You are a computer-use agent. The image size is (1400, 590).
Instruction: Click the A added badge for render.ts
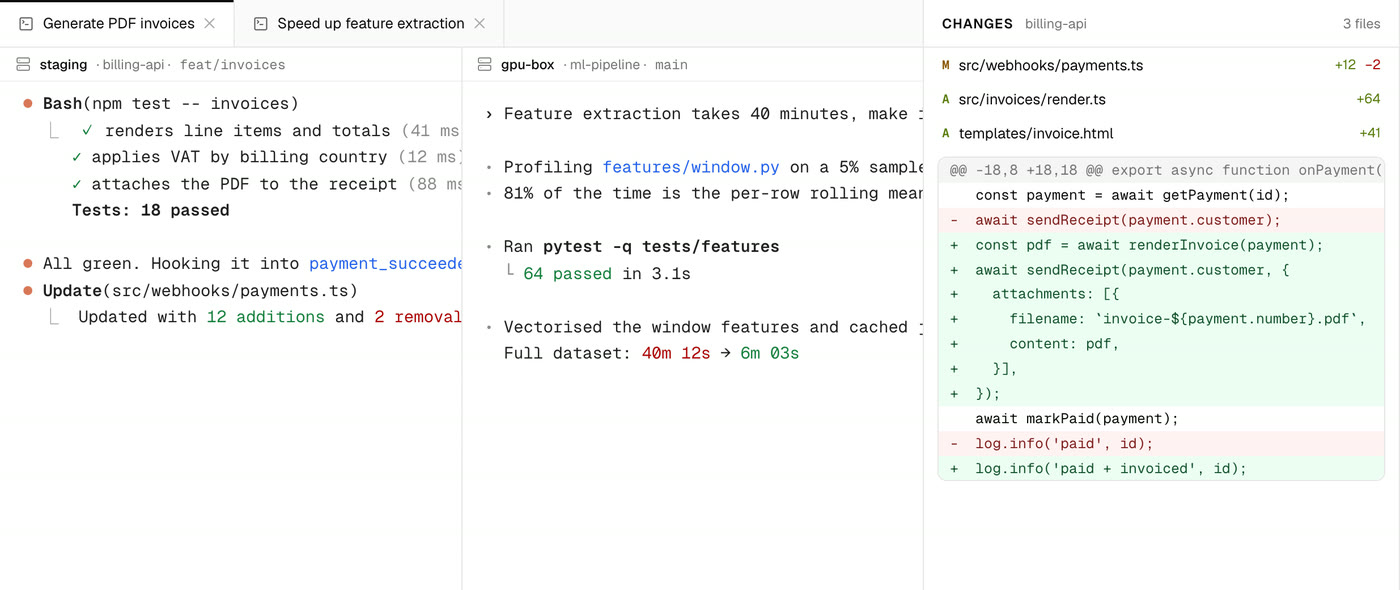click(x=946, y=99)
